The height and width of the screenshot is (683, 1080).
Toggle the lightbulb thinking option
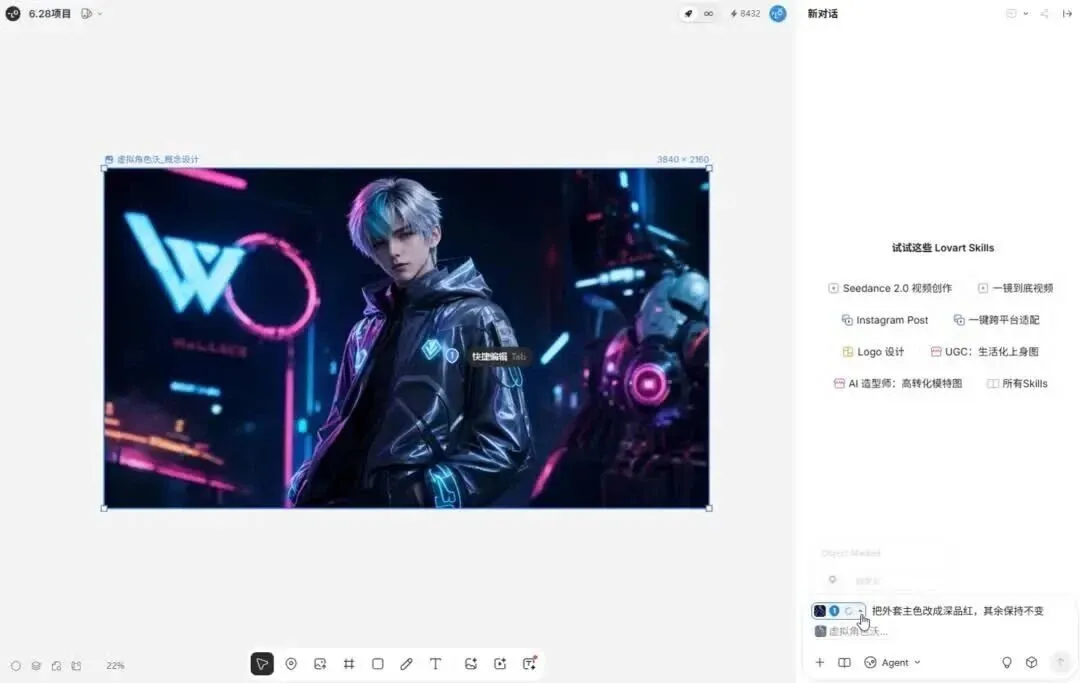[1007, 662]
